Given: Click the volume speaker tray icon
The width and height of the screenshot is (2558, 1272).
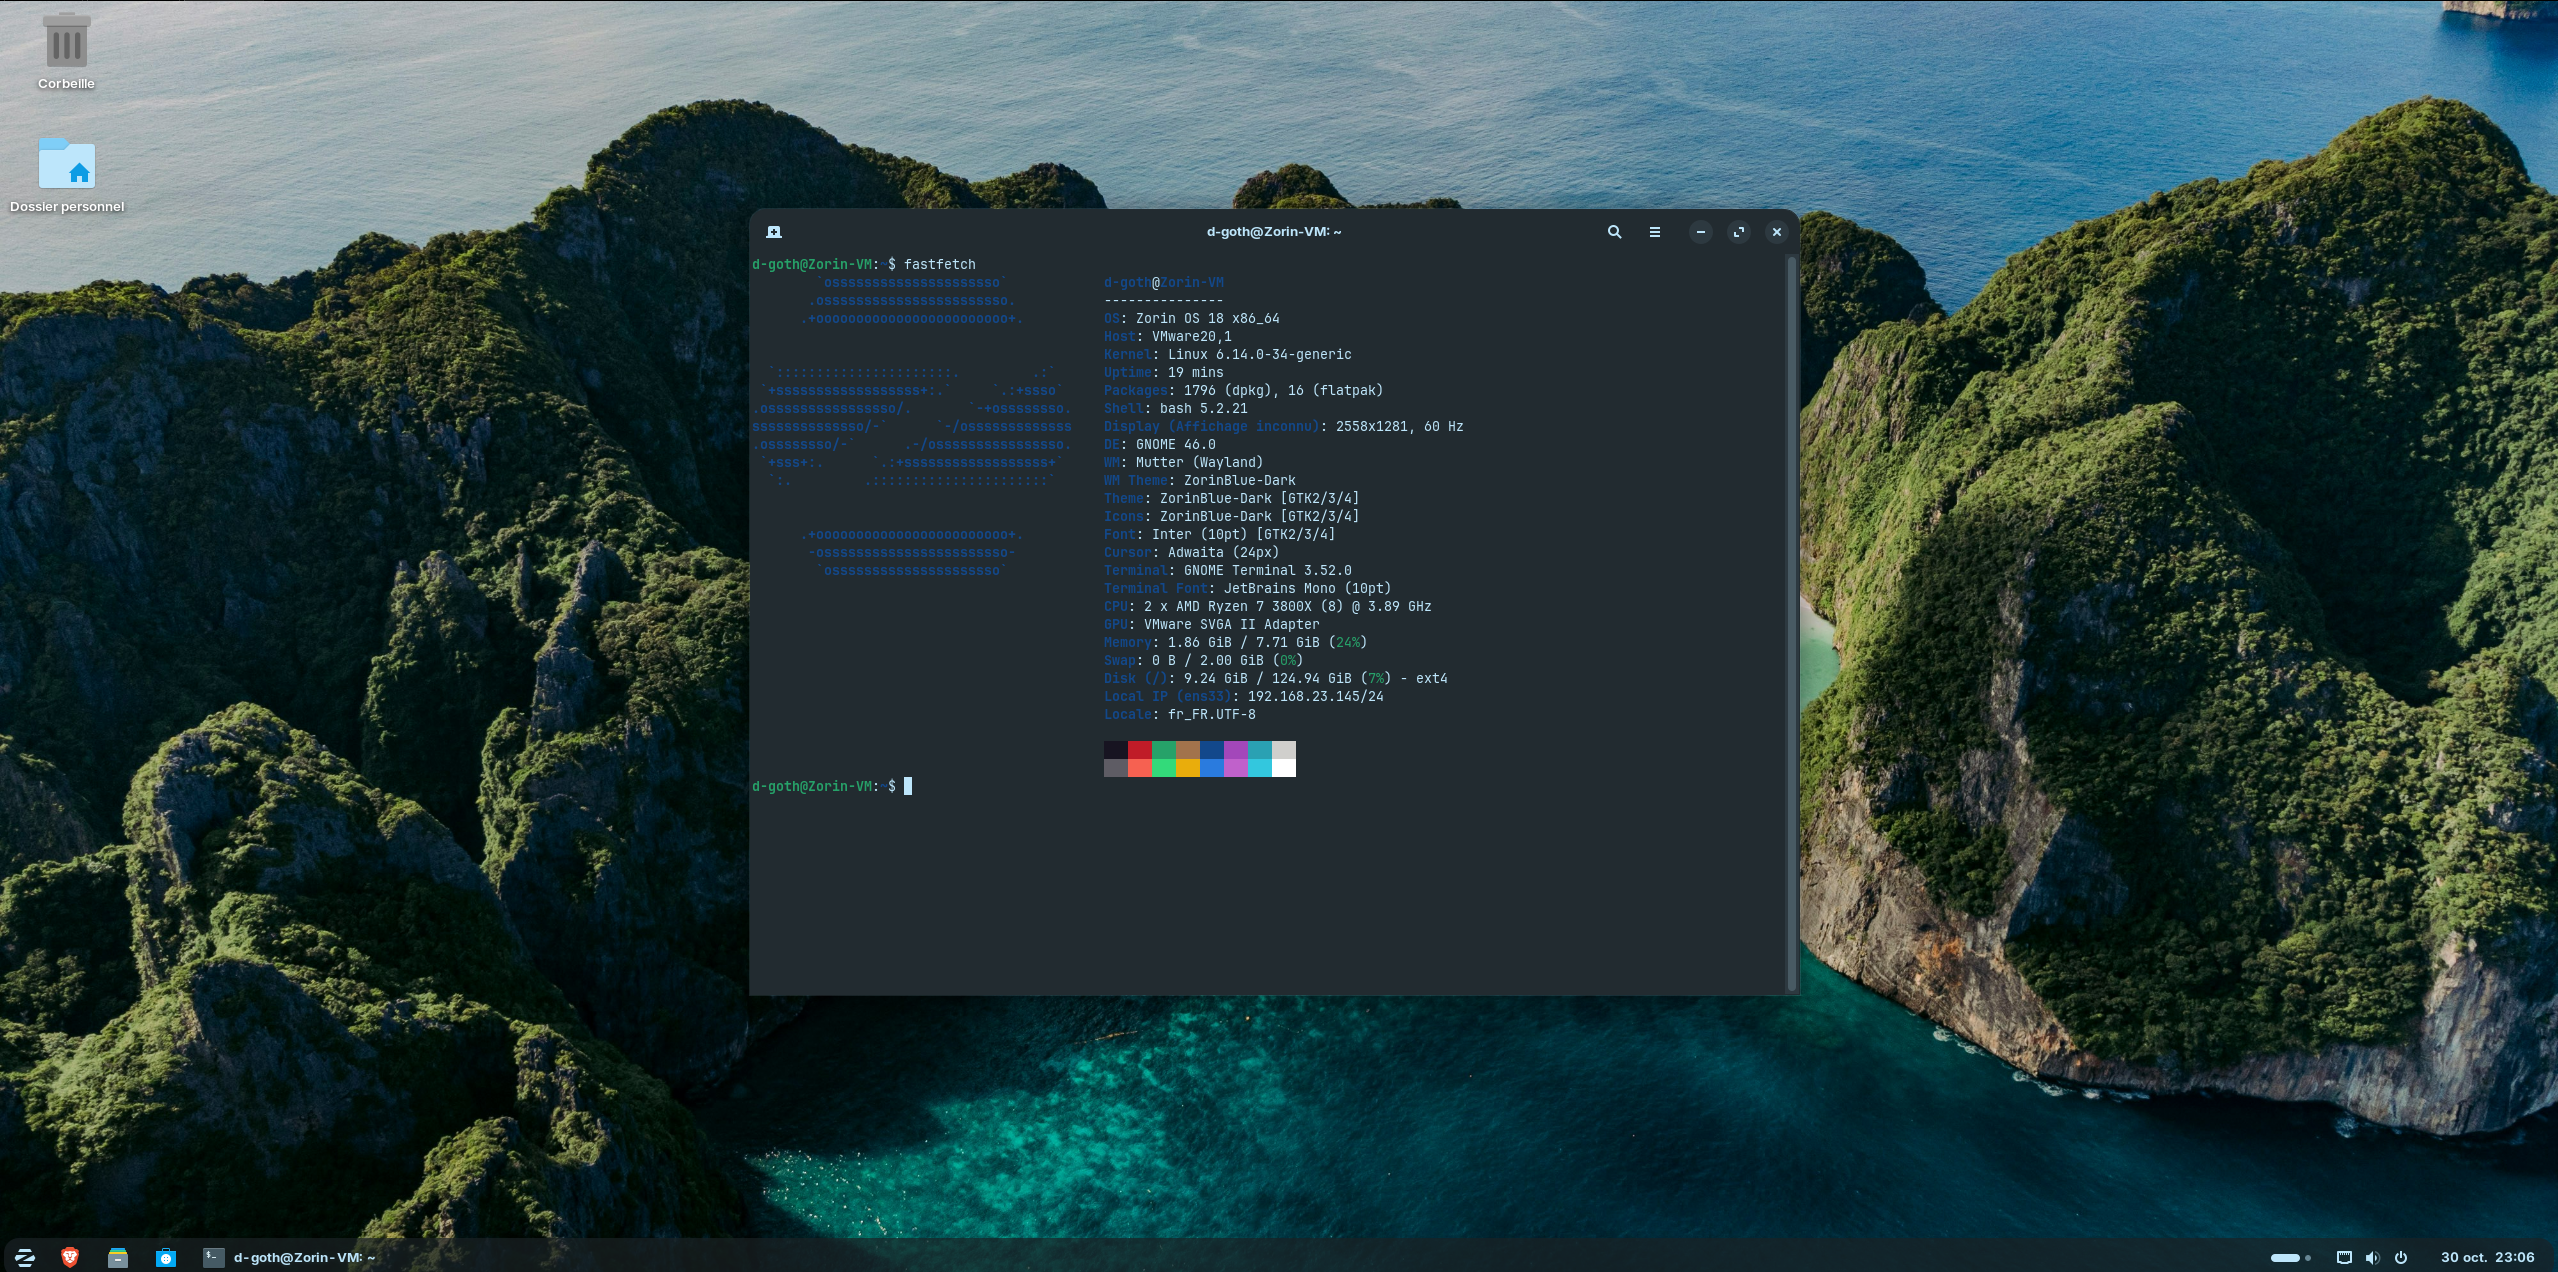Looking at the screenshot, I should tap(2372, 1257).
